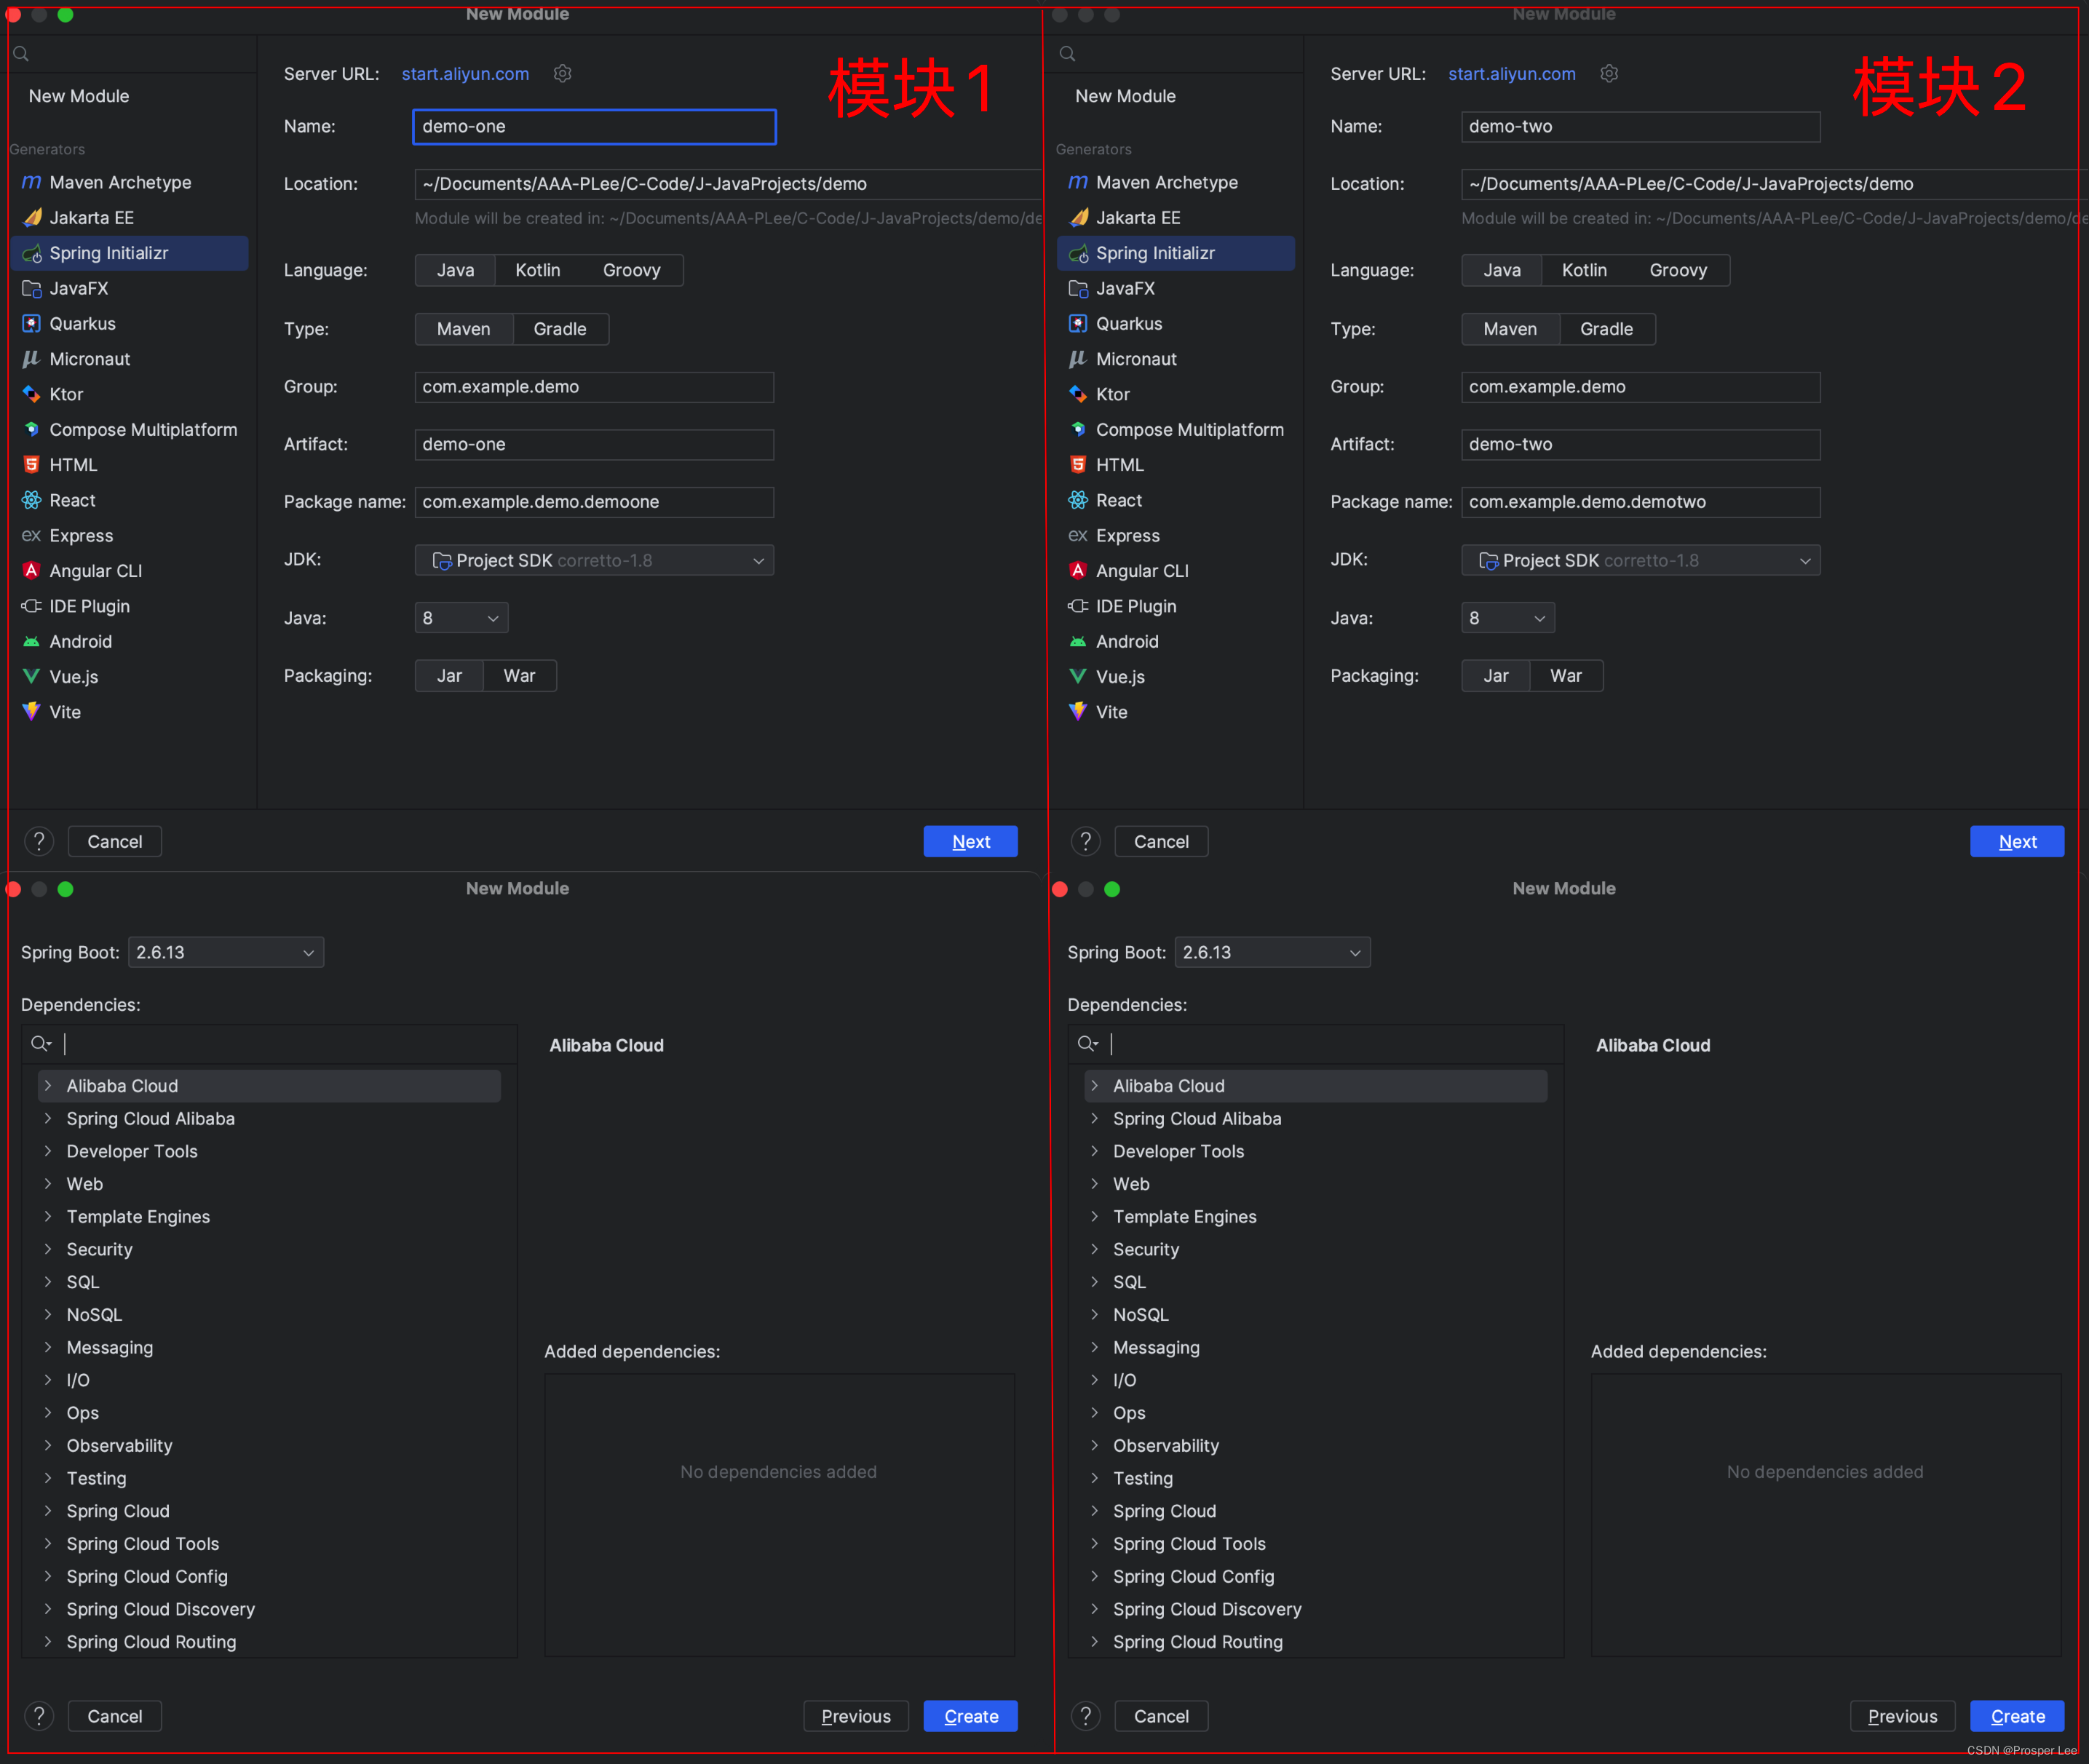Click HTML5 icon in left generators list

click(x=32, y=465)
